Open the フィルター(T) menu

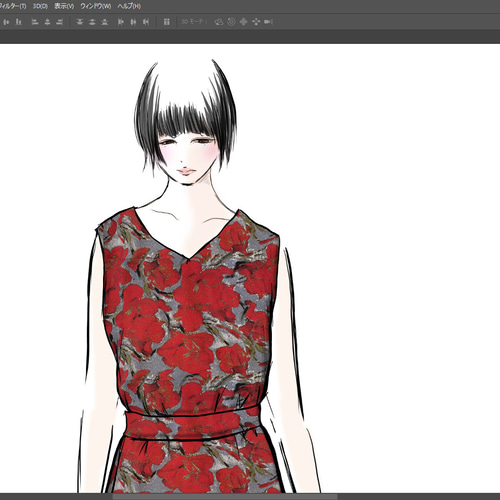(x=13, y=6)
